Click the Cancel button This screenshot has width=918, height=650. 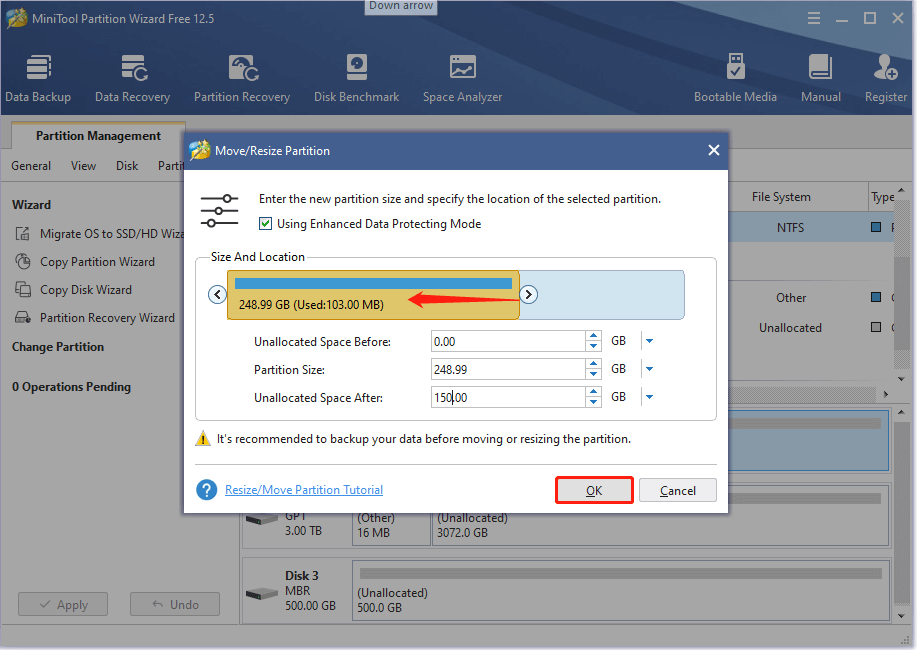click(x=677, y=490)
